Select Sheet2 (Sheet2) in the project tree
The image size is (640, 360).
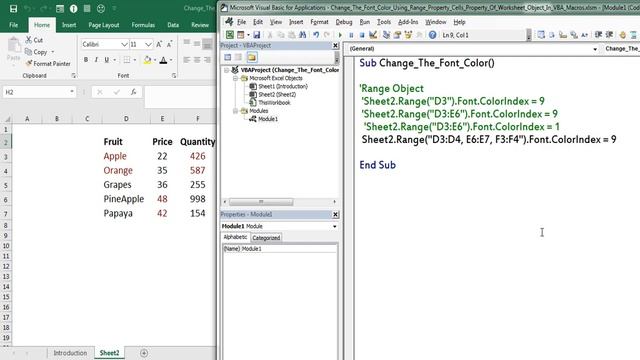tap(277, 95)
